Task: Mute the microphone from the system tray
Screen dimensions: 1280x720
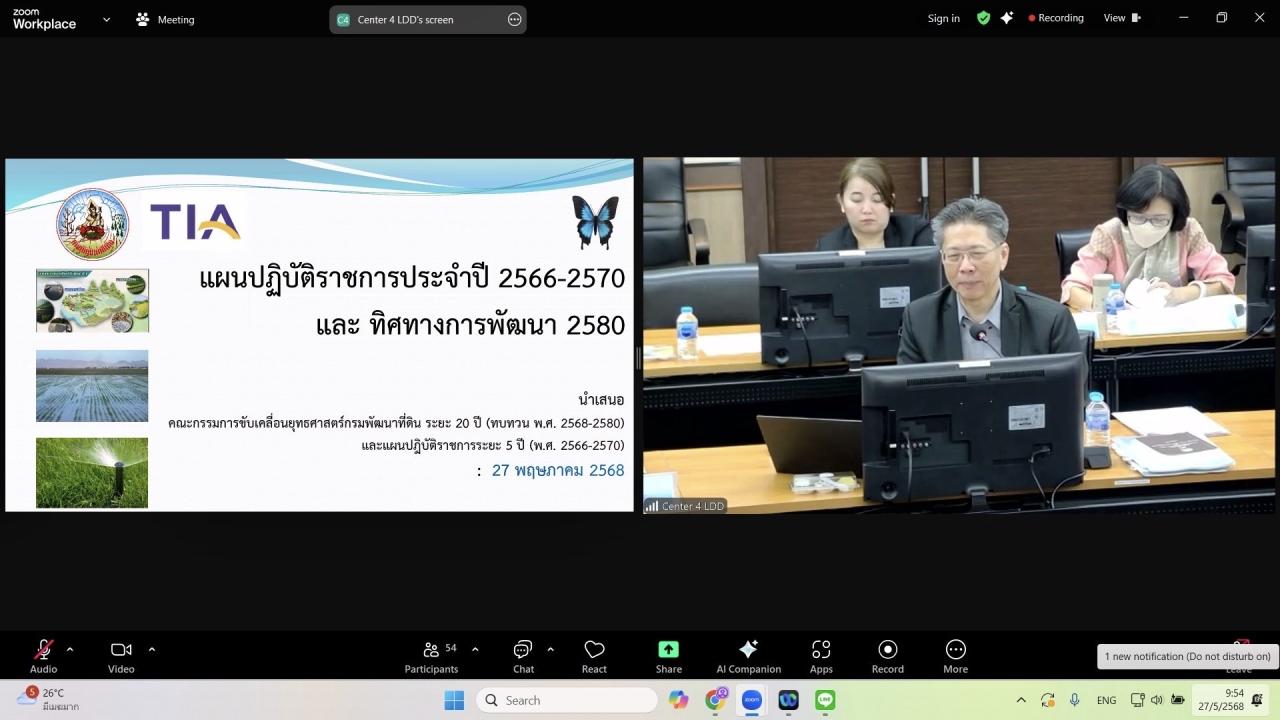Action: [1074, 700]
